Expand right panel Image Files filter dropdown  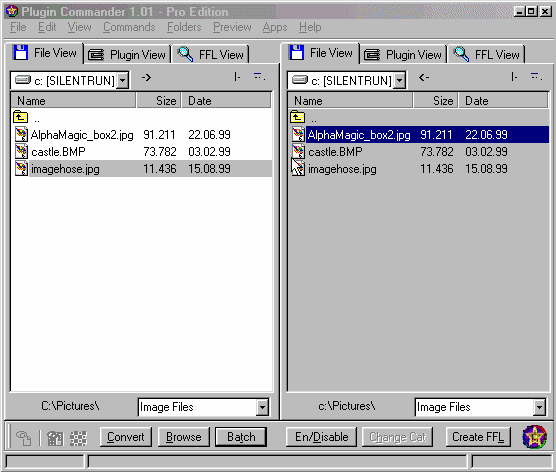[x=539, y=407]
